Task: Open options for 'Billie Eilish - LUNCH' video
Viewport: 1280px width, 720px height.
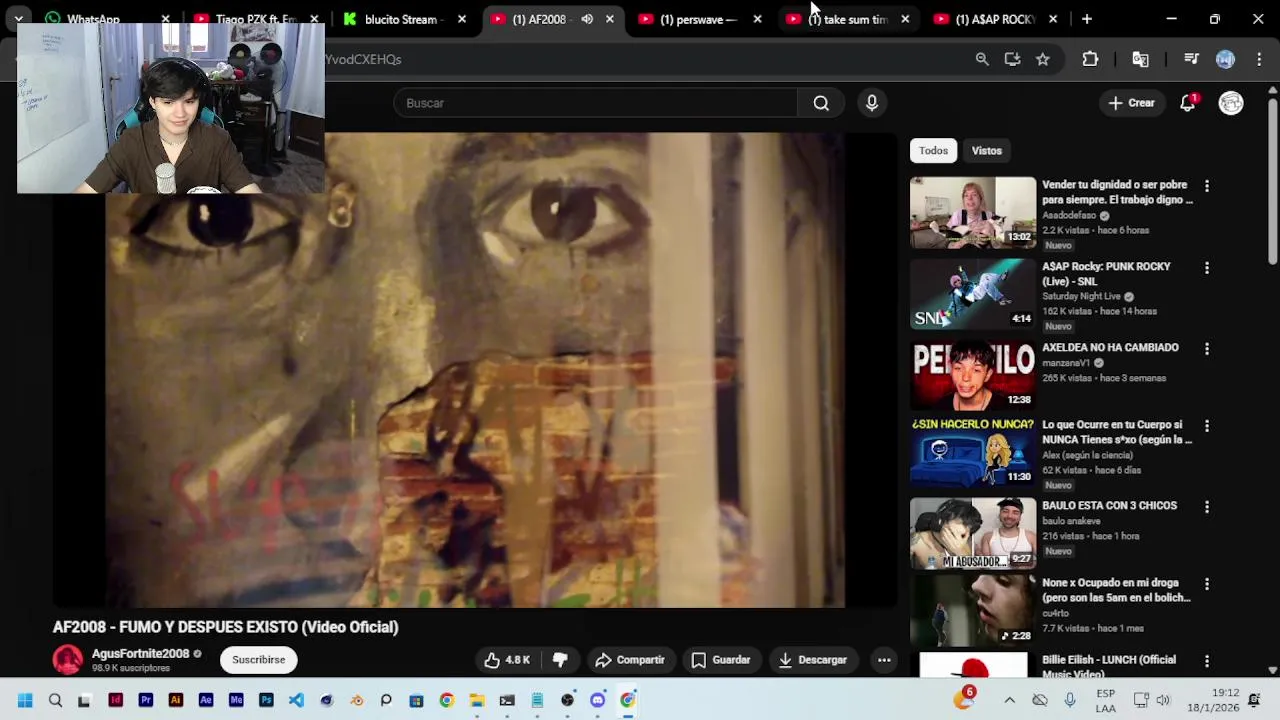Action: [x=1207, y=661]
